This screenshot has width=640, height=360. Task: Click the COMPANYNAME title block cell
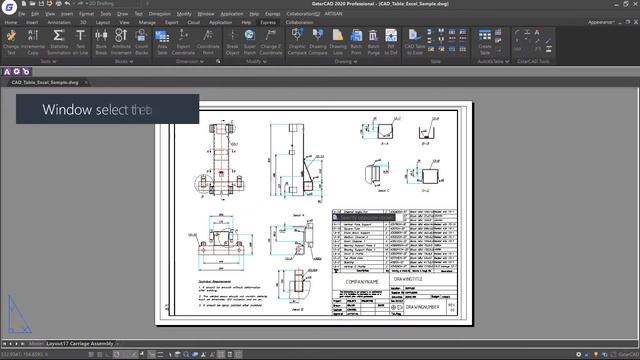click(362, 282)
